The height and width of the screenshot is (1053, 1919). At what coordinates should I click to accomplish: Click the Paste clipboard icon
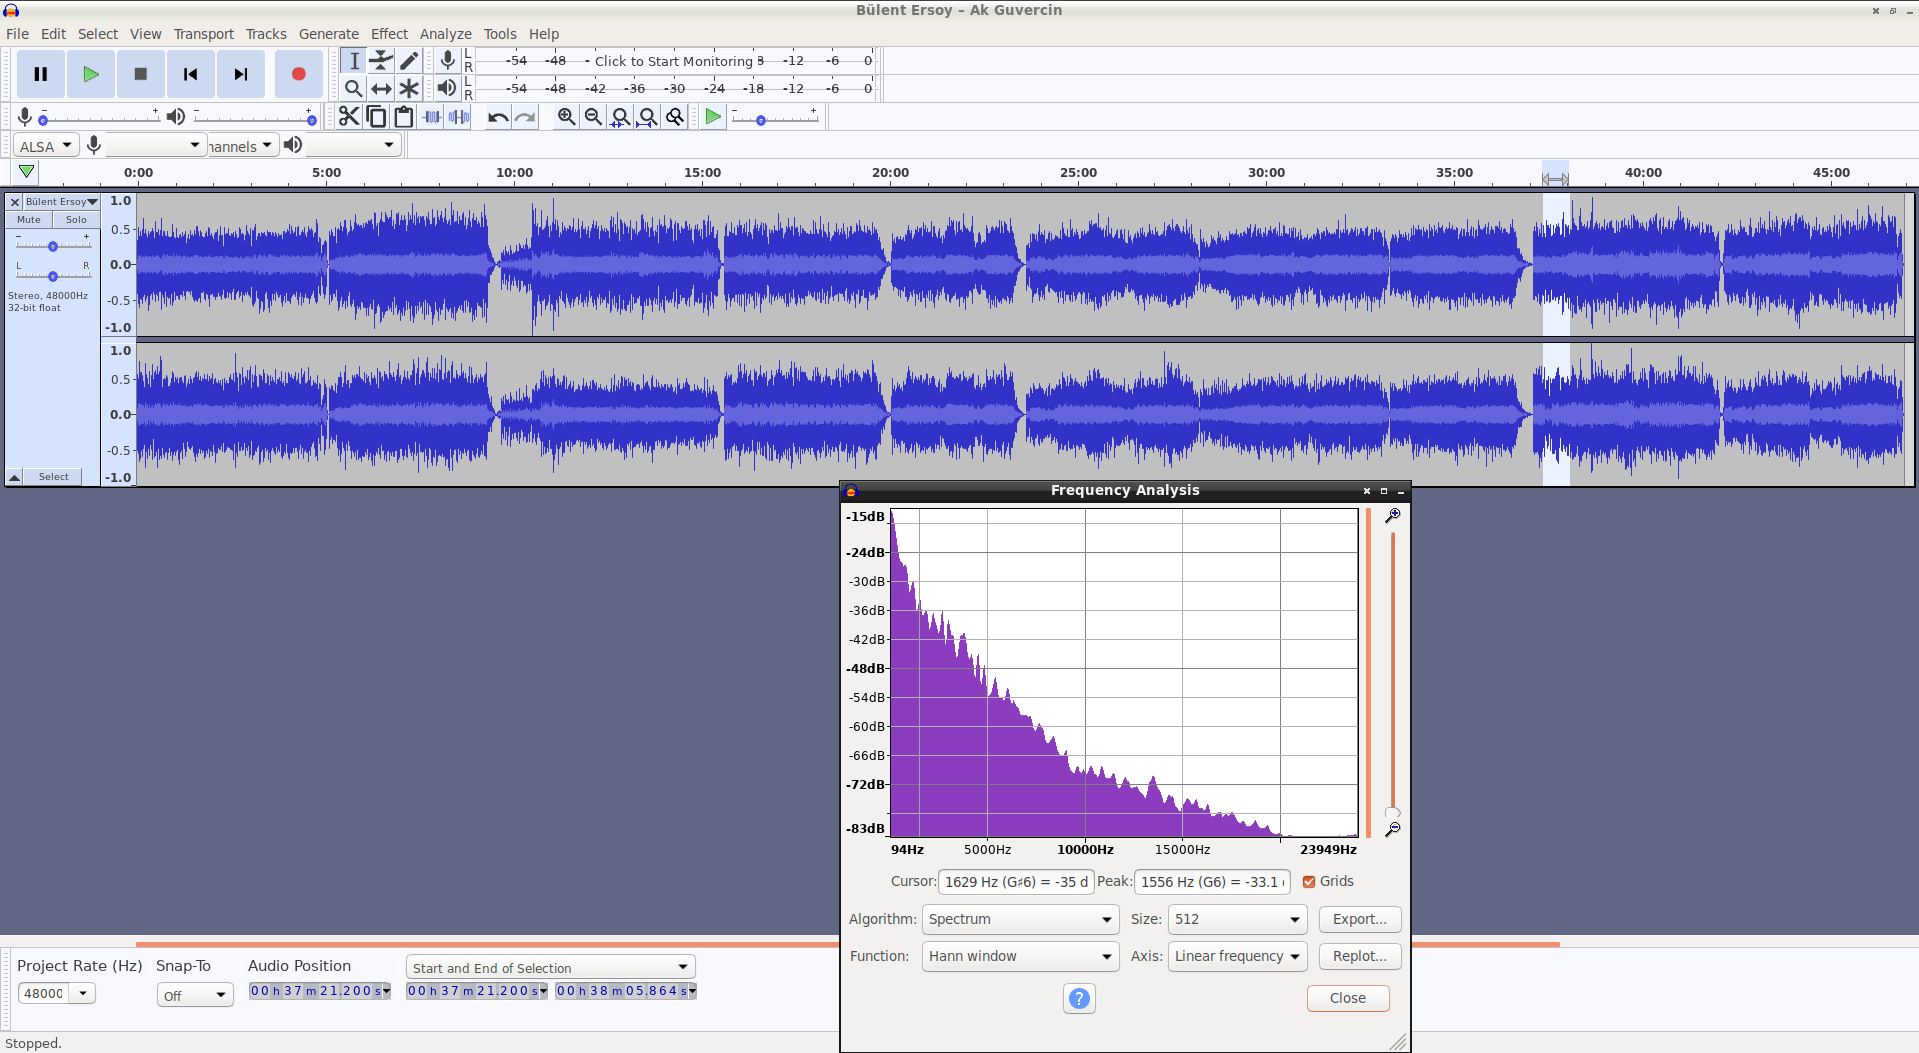404,117
